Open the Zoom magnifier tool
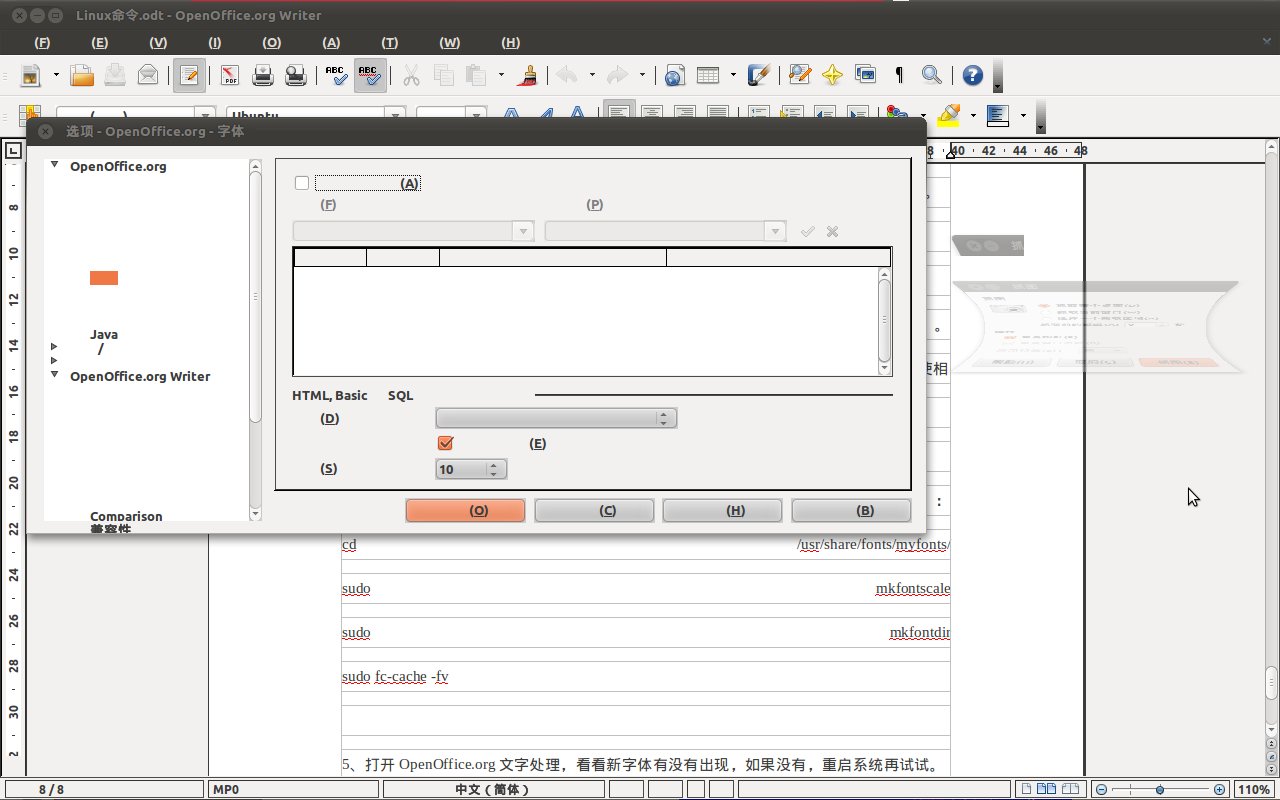The height and width of the screenshot is (800, 1280). point(932,75)
